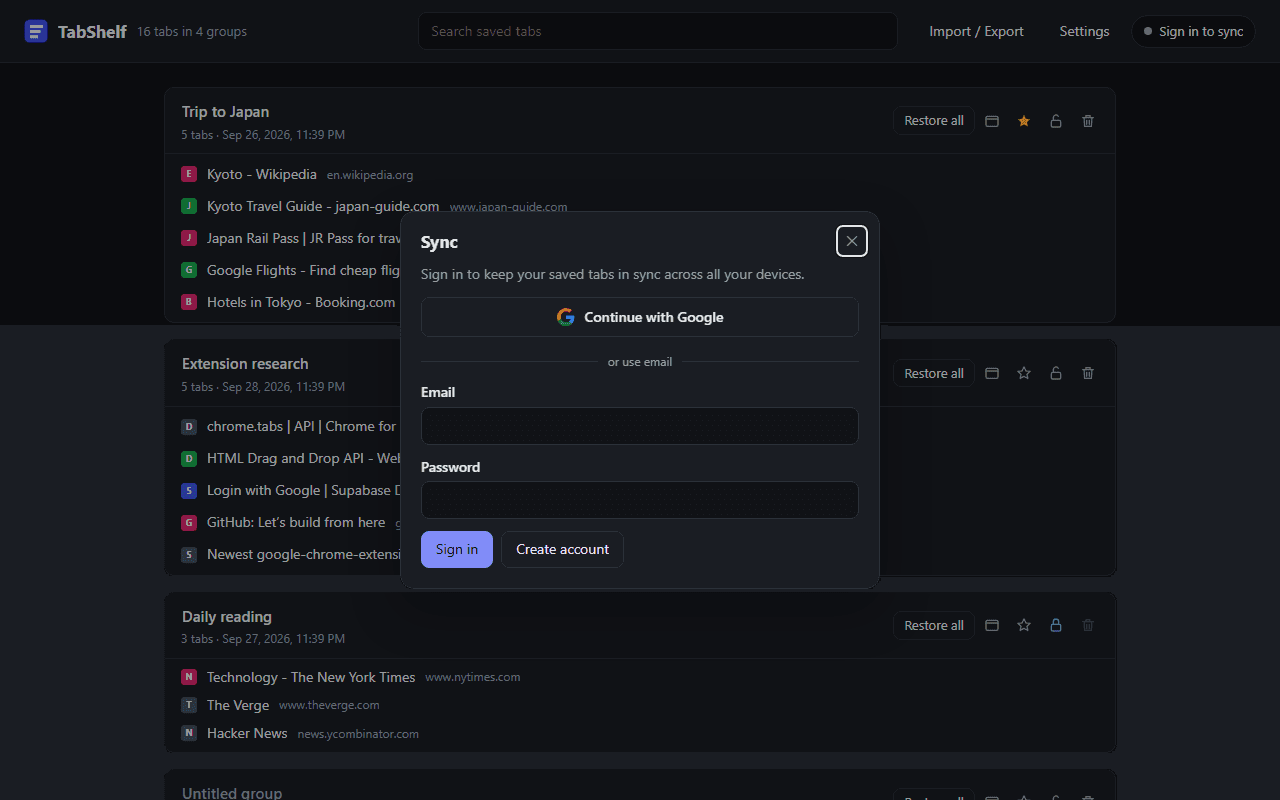Open GitHub: Let's build from here link
The width and height of the screenshot is (1280, 800).
click(x=296, y=522)
